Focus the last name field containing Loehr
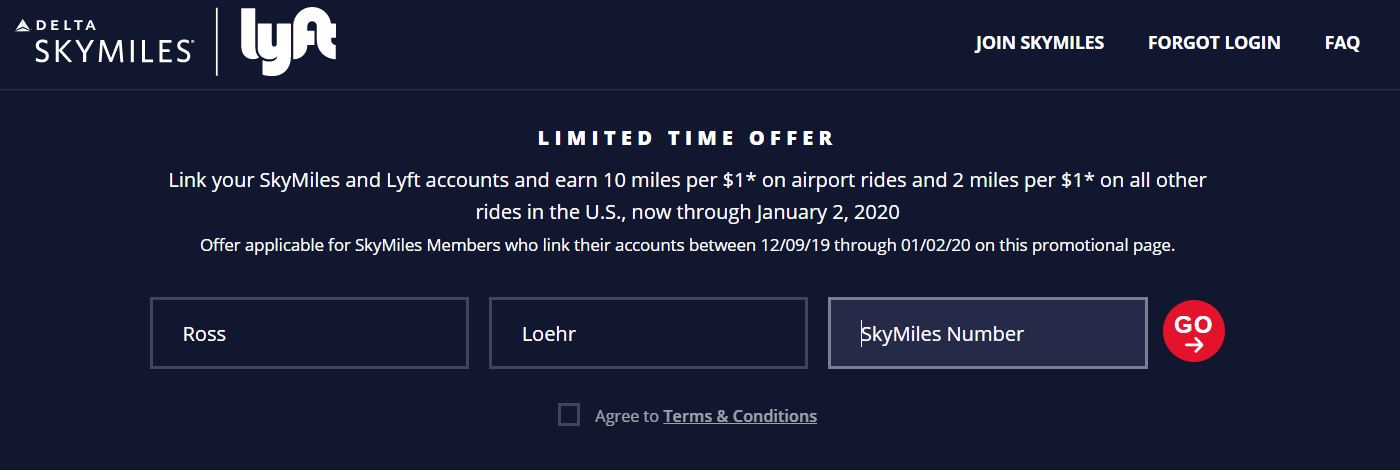This screenshot has width=1400, height=470. pyautogui.click(x=648, y=333)
